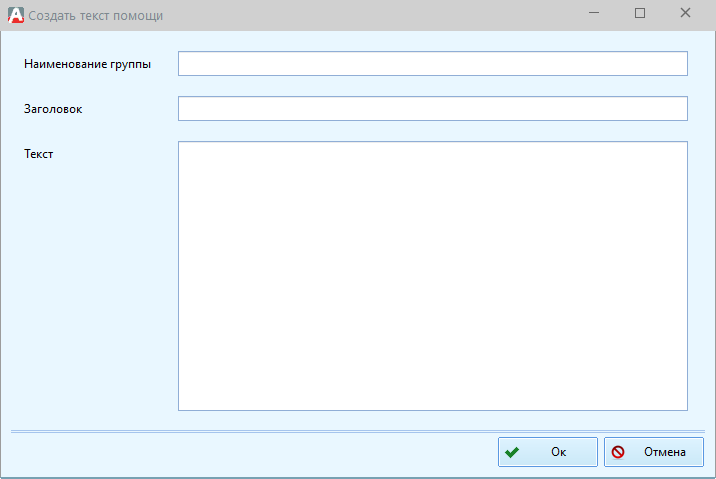The width and height of the screenshot is (716, 479).
Task: Click the Наименование группы input field
Action: [432, 63]
